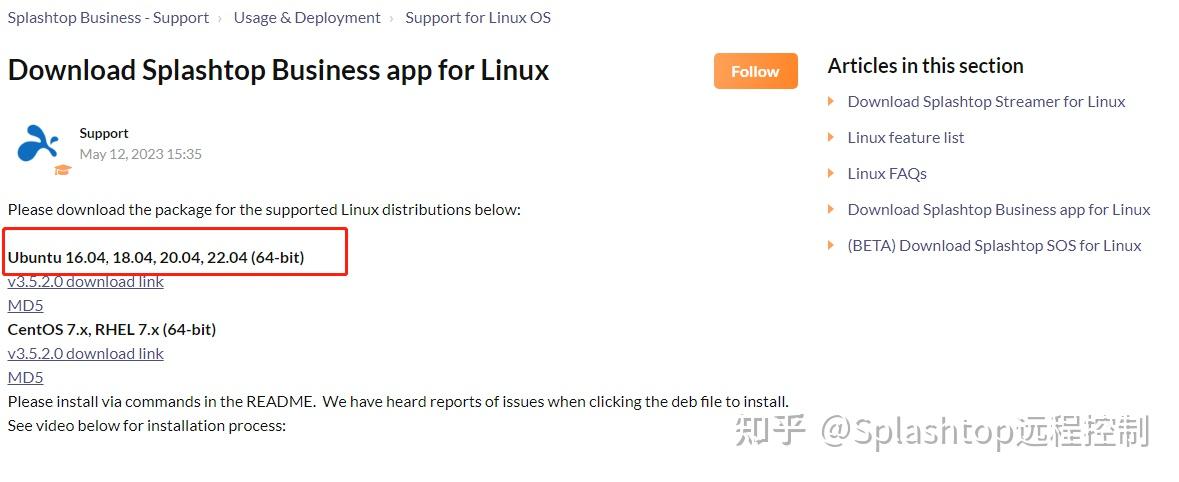This screenshot has height=482, width=1179.
Task: Click breadcrumb chevron after Splashtop Business - Support
Action: click(x=221, y=19)
